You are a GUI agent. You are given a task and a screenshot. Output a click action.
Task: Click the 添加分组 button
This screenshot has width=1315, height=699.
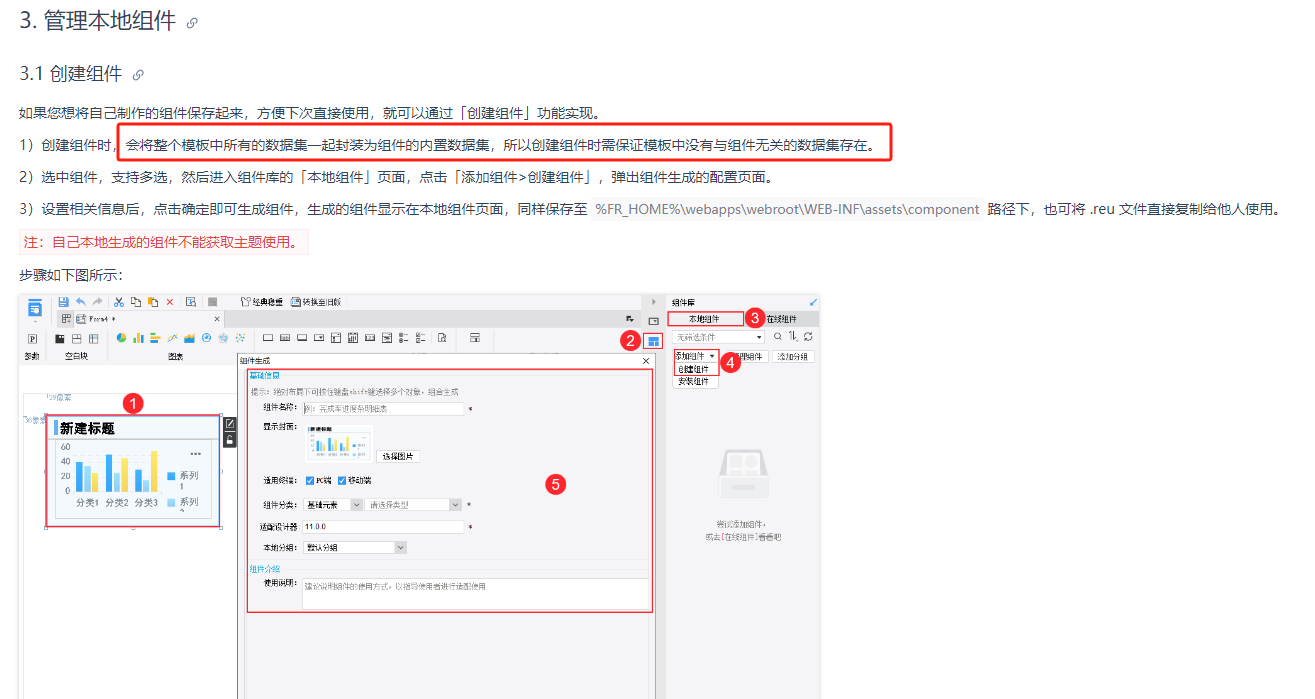coord(792,356)
